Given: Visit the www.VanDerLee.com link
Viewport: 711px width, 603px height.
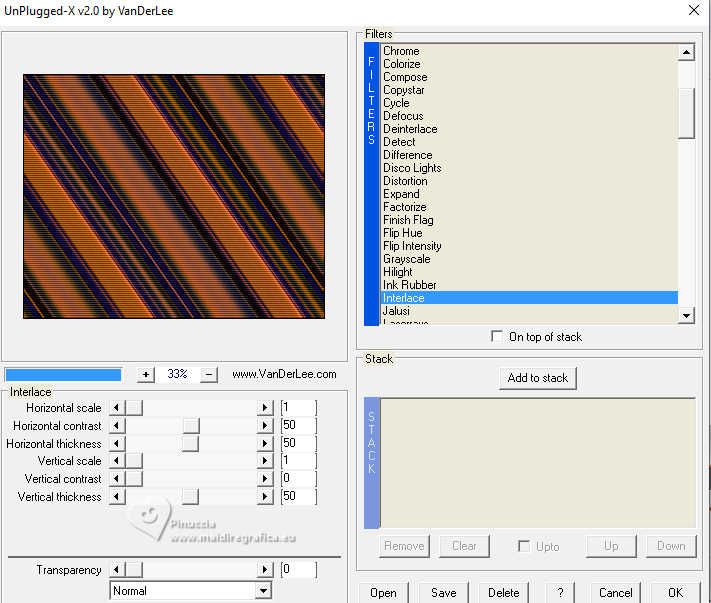Looking at the screenshot, I should [284, 374].
